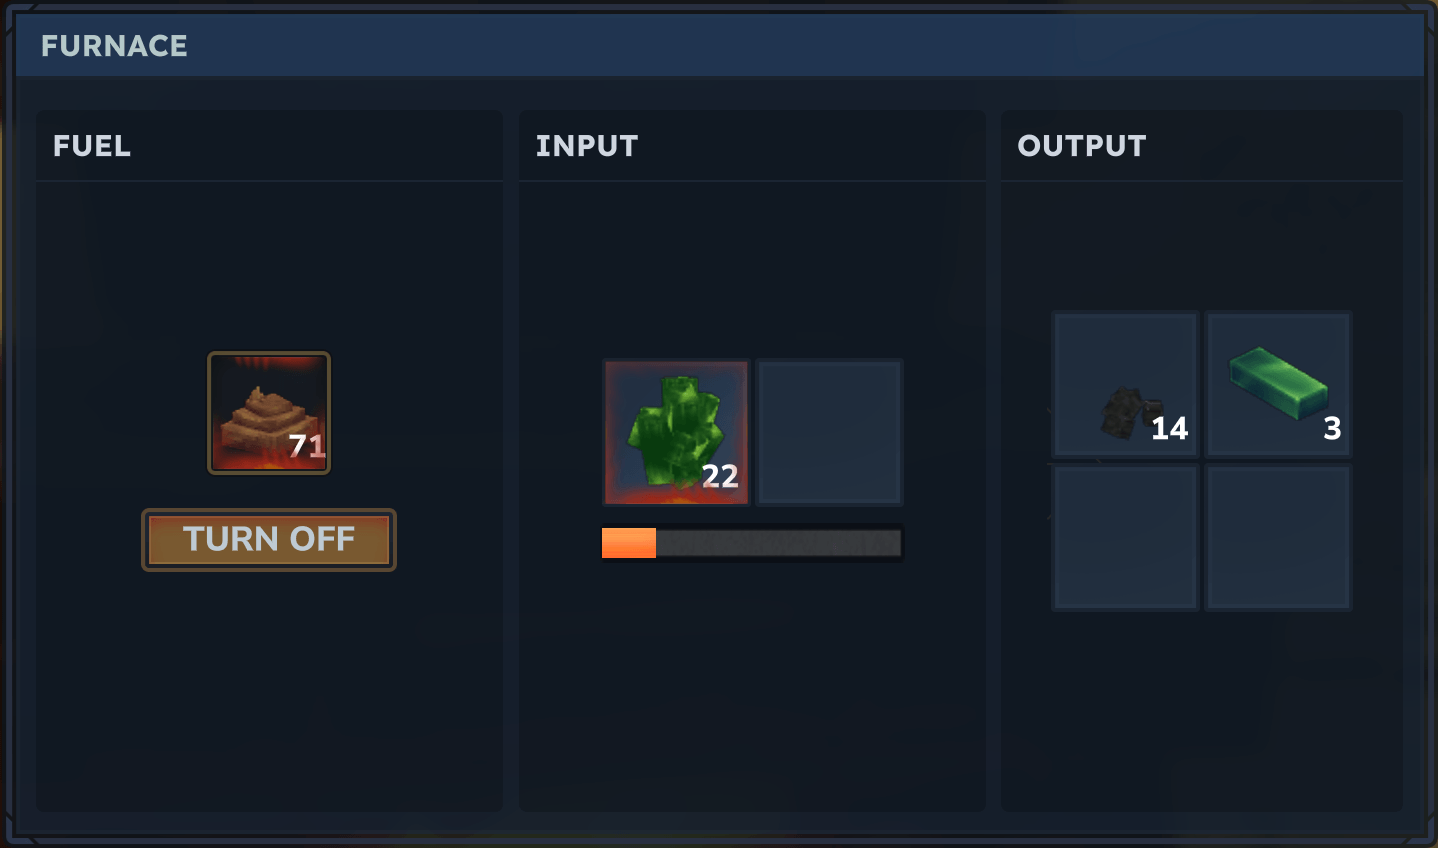Pick up the charcoal from the output slot
The height and width of the screenshot is (848, 1438).
1126,384
